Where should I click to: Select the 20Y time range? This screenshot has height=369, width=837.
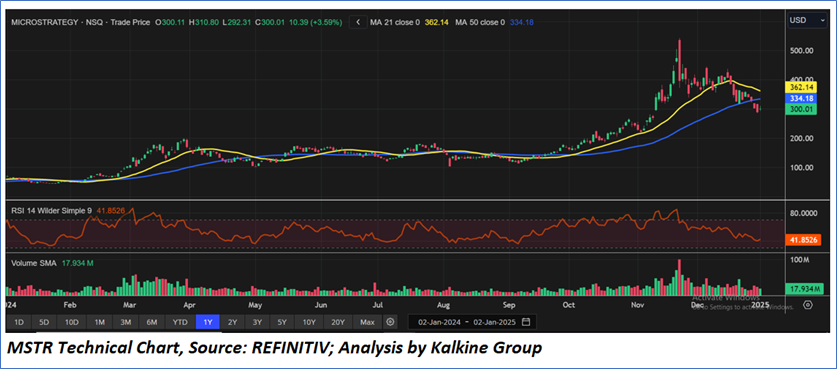[x=338, y=322]
